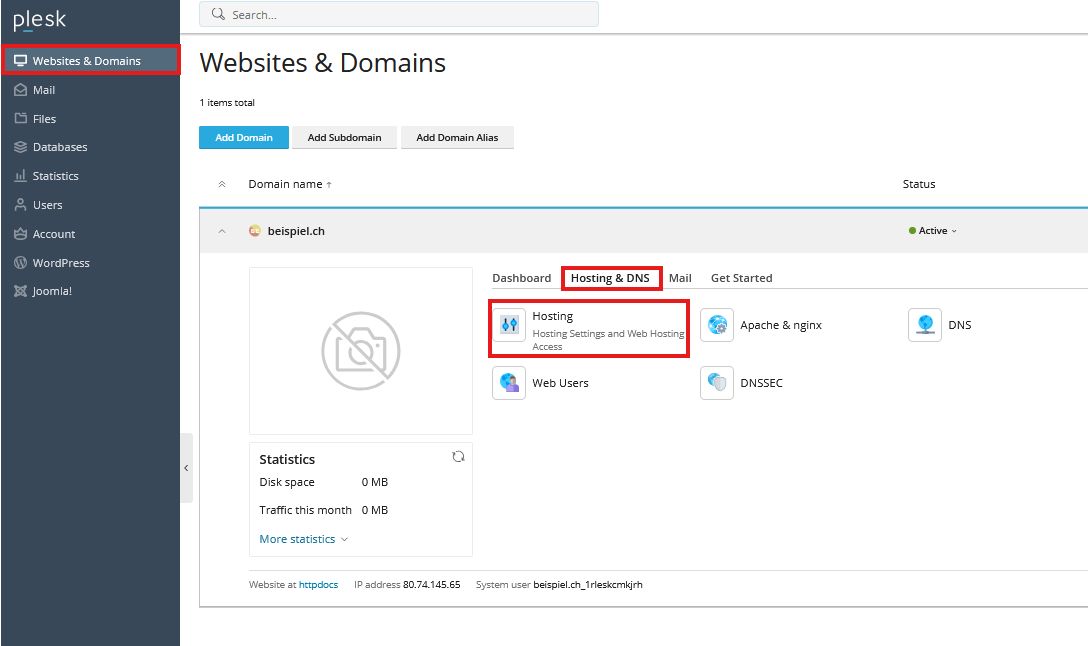The height and width of the screenshot is (646, 1088).
Task: Open WordPress in the sidebar
Action: click(x=60, y=263)
